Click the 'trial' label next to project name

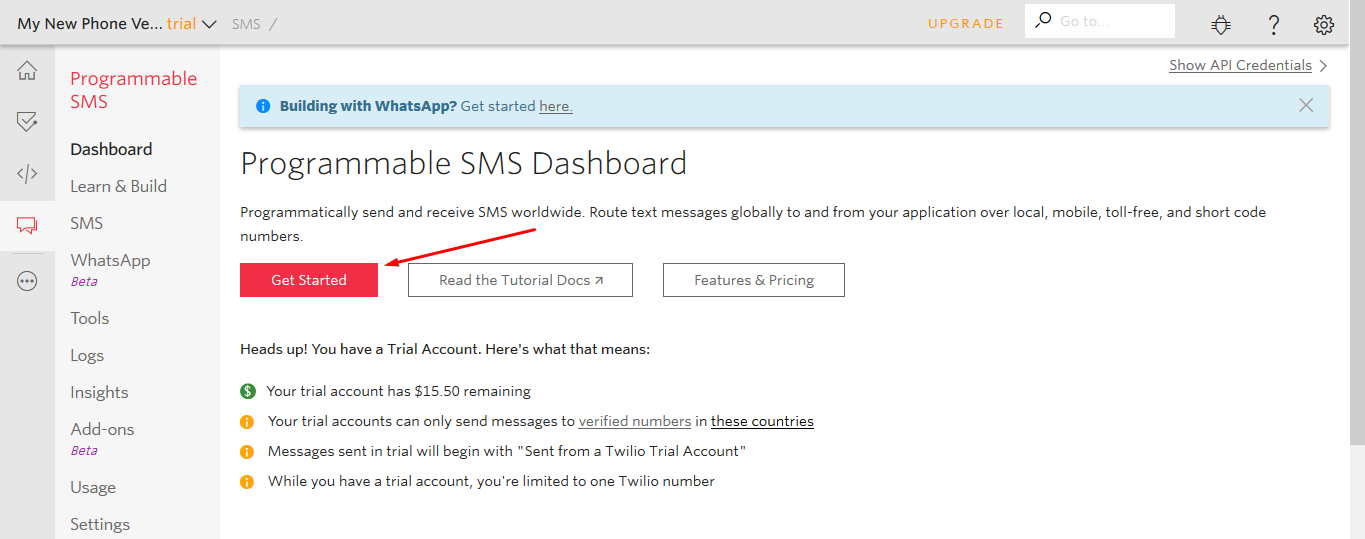pos(181,24)
